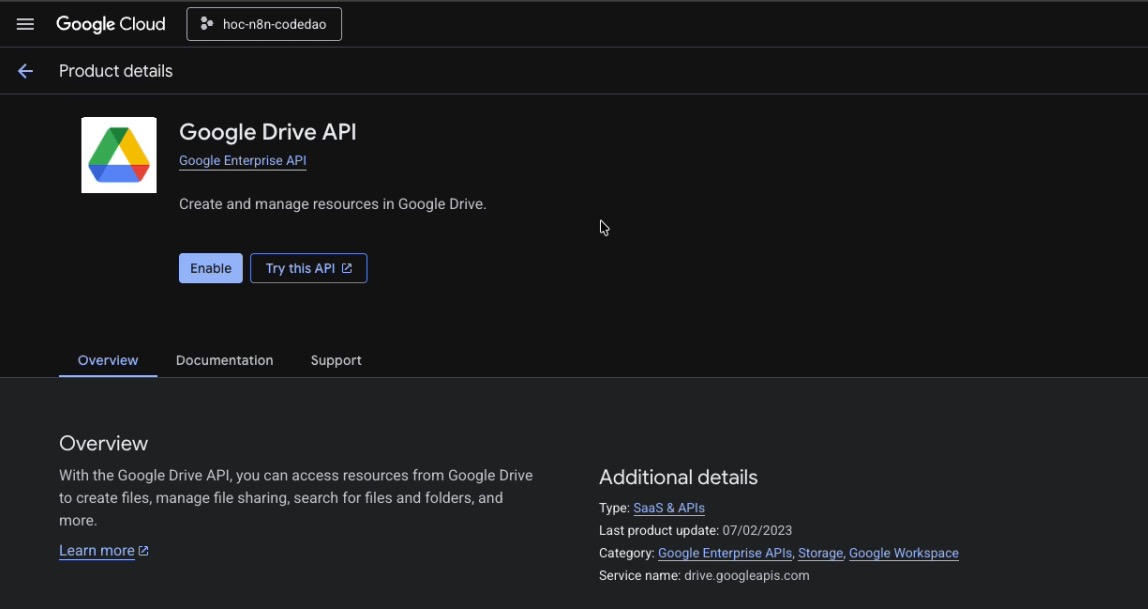Click the external icon beside Learn more
This screenshot has height=609, width=1148.
(x=144, y=550)
